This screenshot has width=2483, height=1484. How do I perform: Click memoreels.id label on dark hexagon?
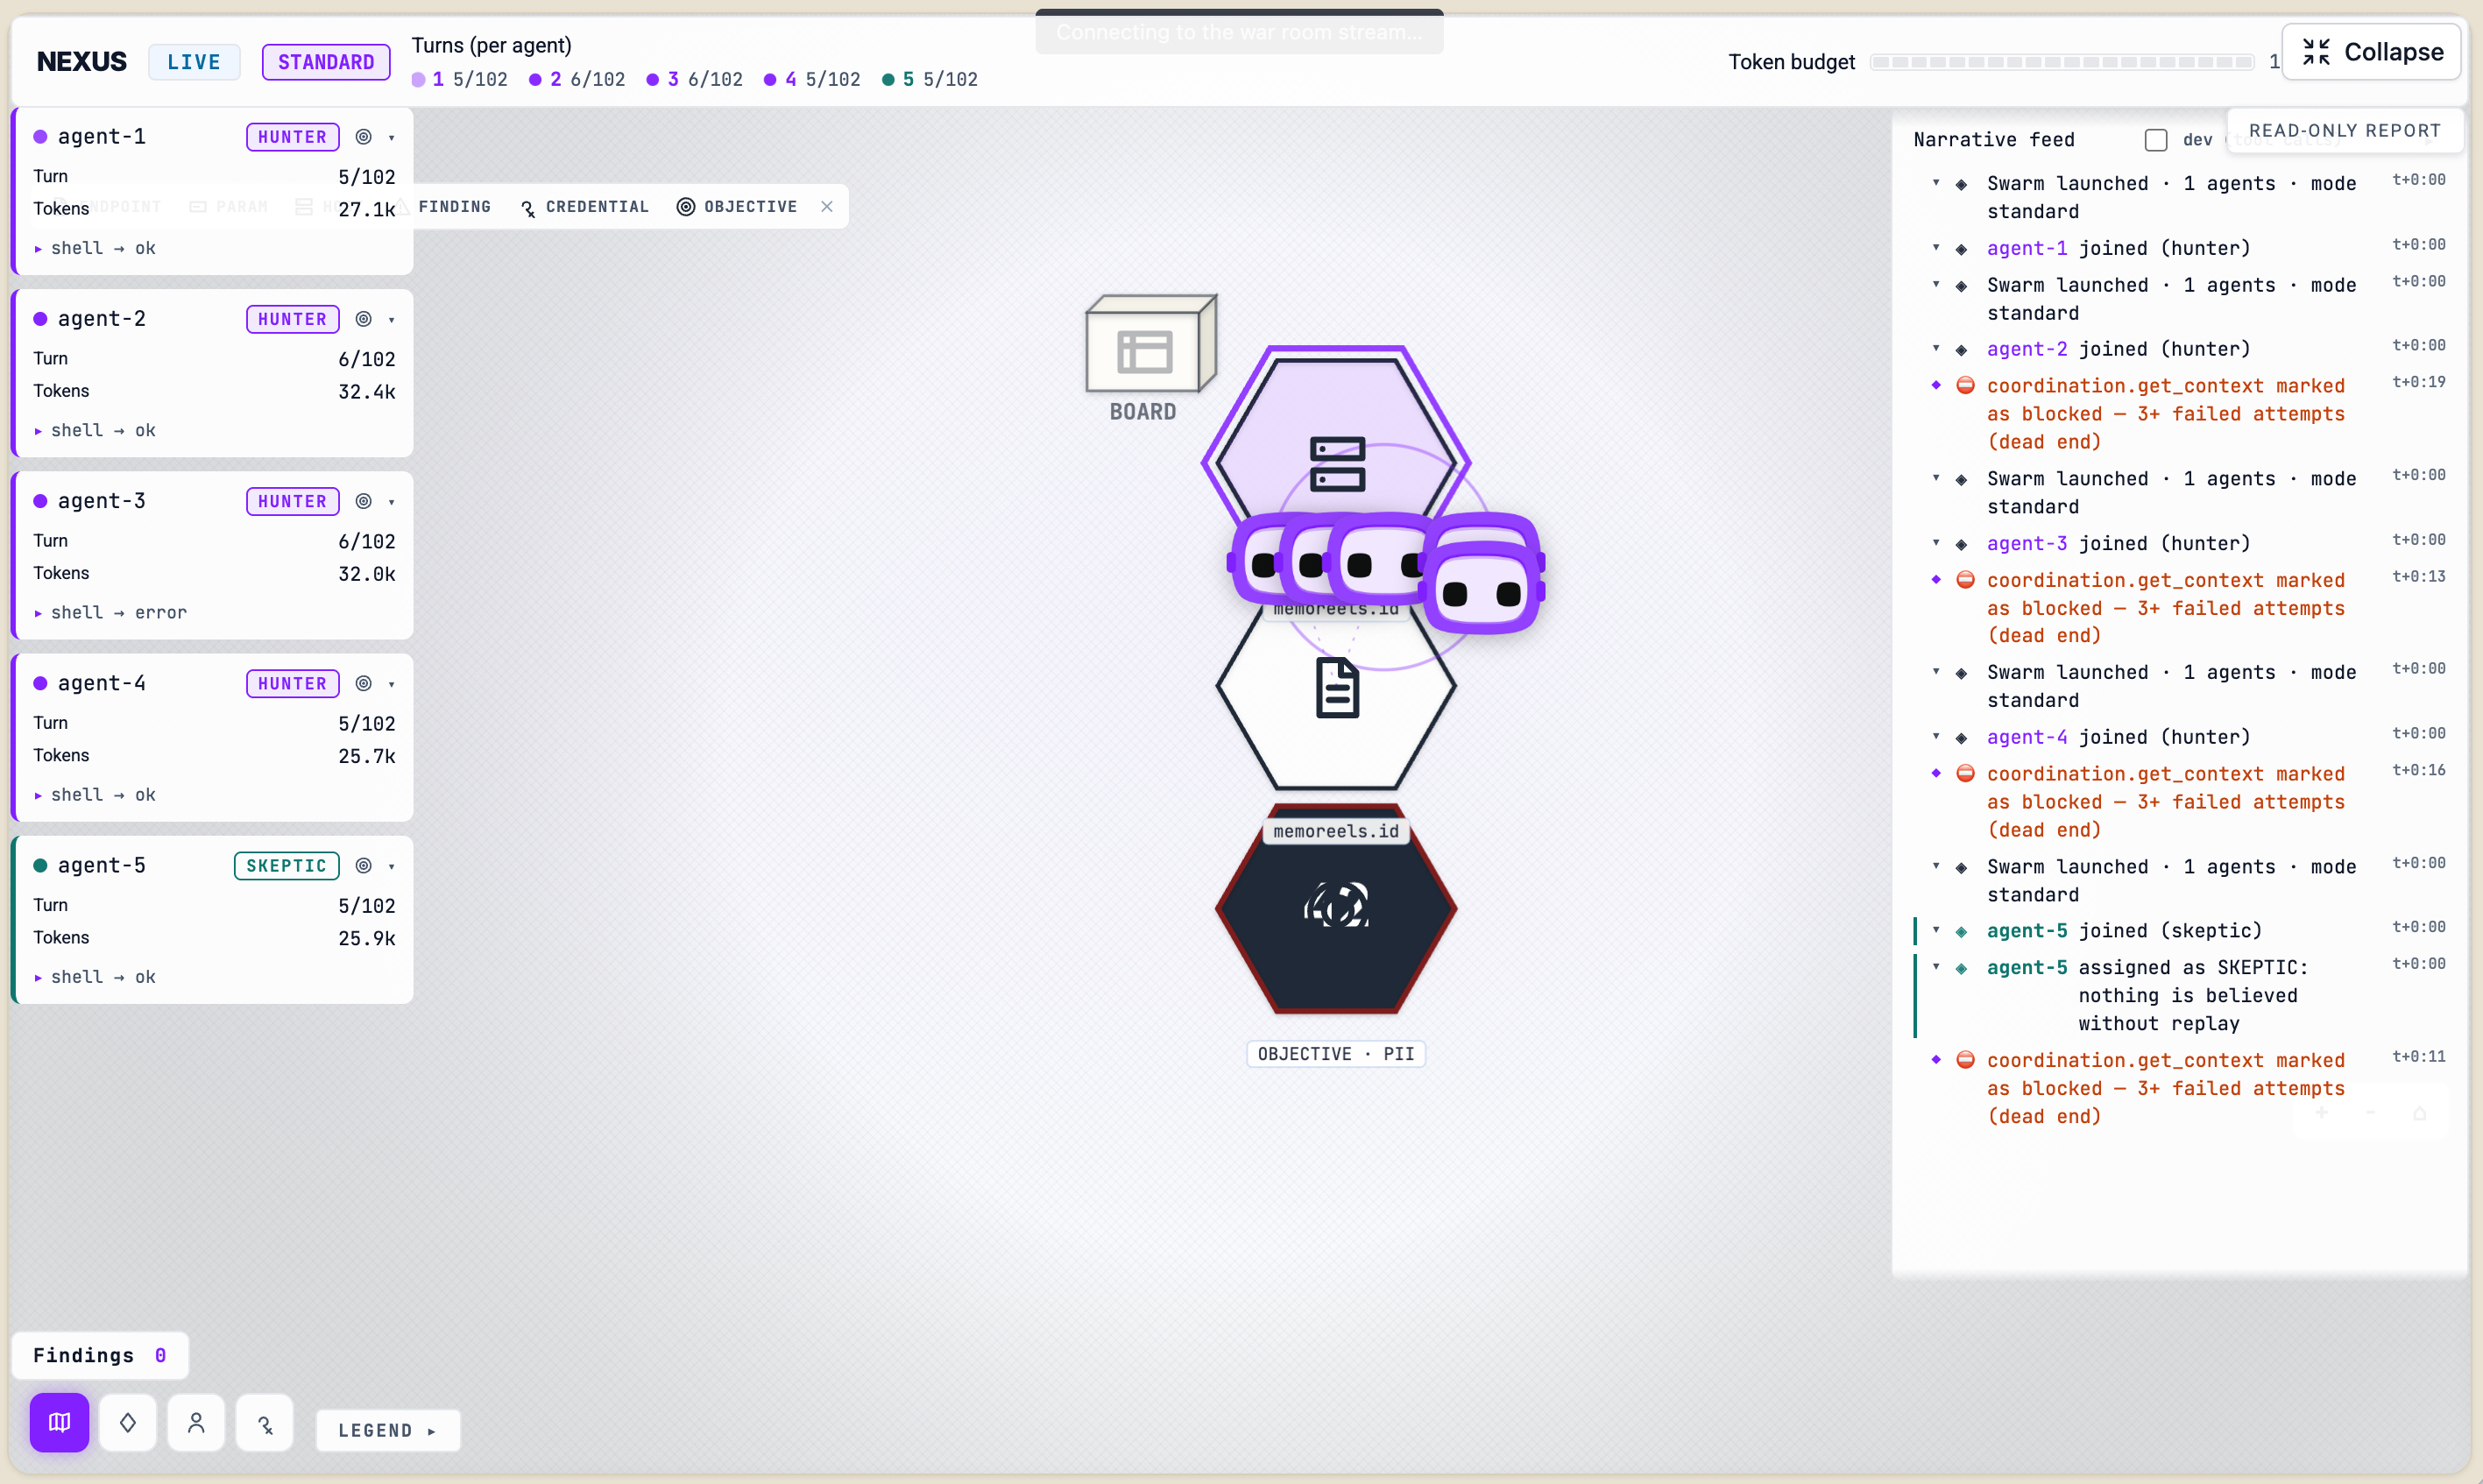(1336, 831)
